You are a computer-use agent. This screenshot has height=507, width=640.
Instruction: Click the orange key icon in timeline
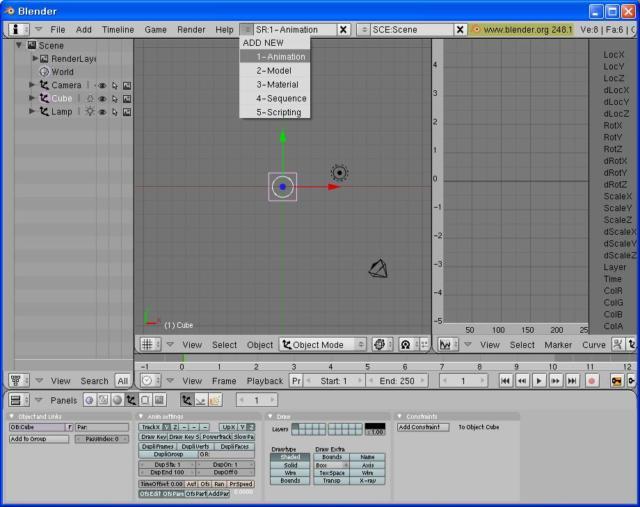point(616,381)
